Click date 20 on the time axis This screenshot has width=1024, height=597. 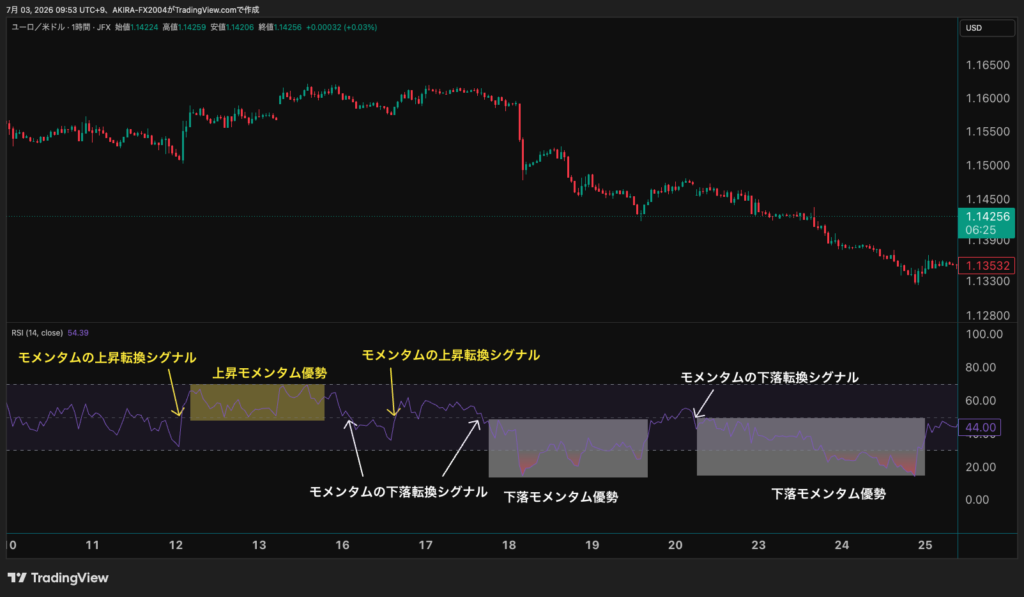(x=675, y=545)
